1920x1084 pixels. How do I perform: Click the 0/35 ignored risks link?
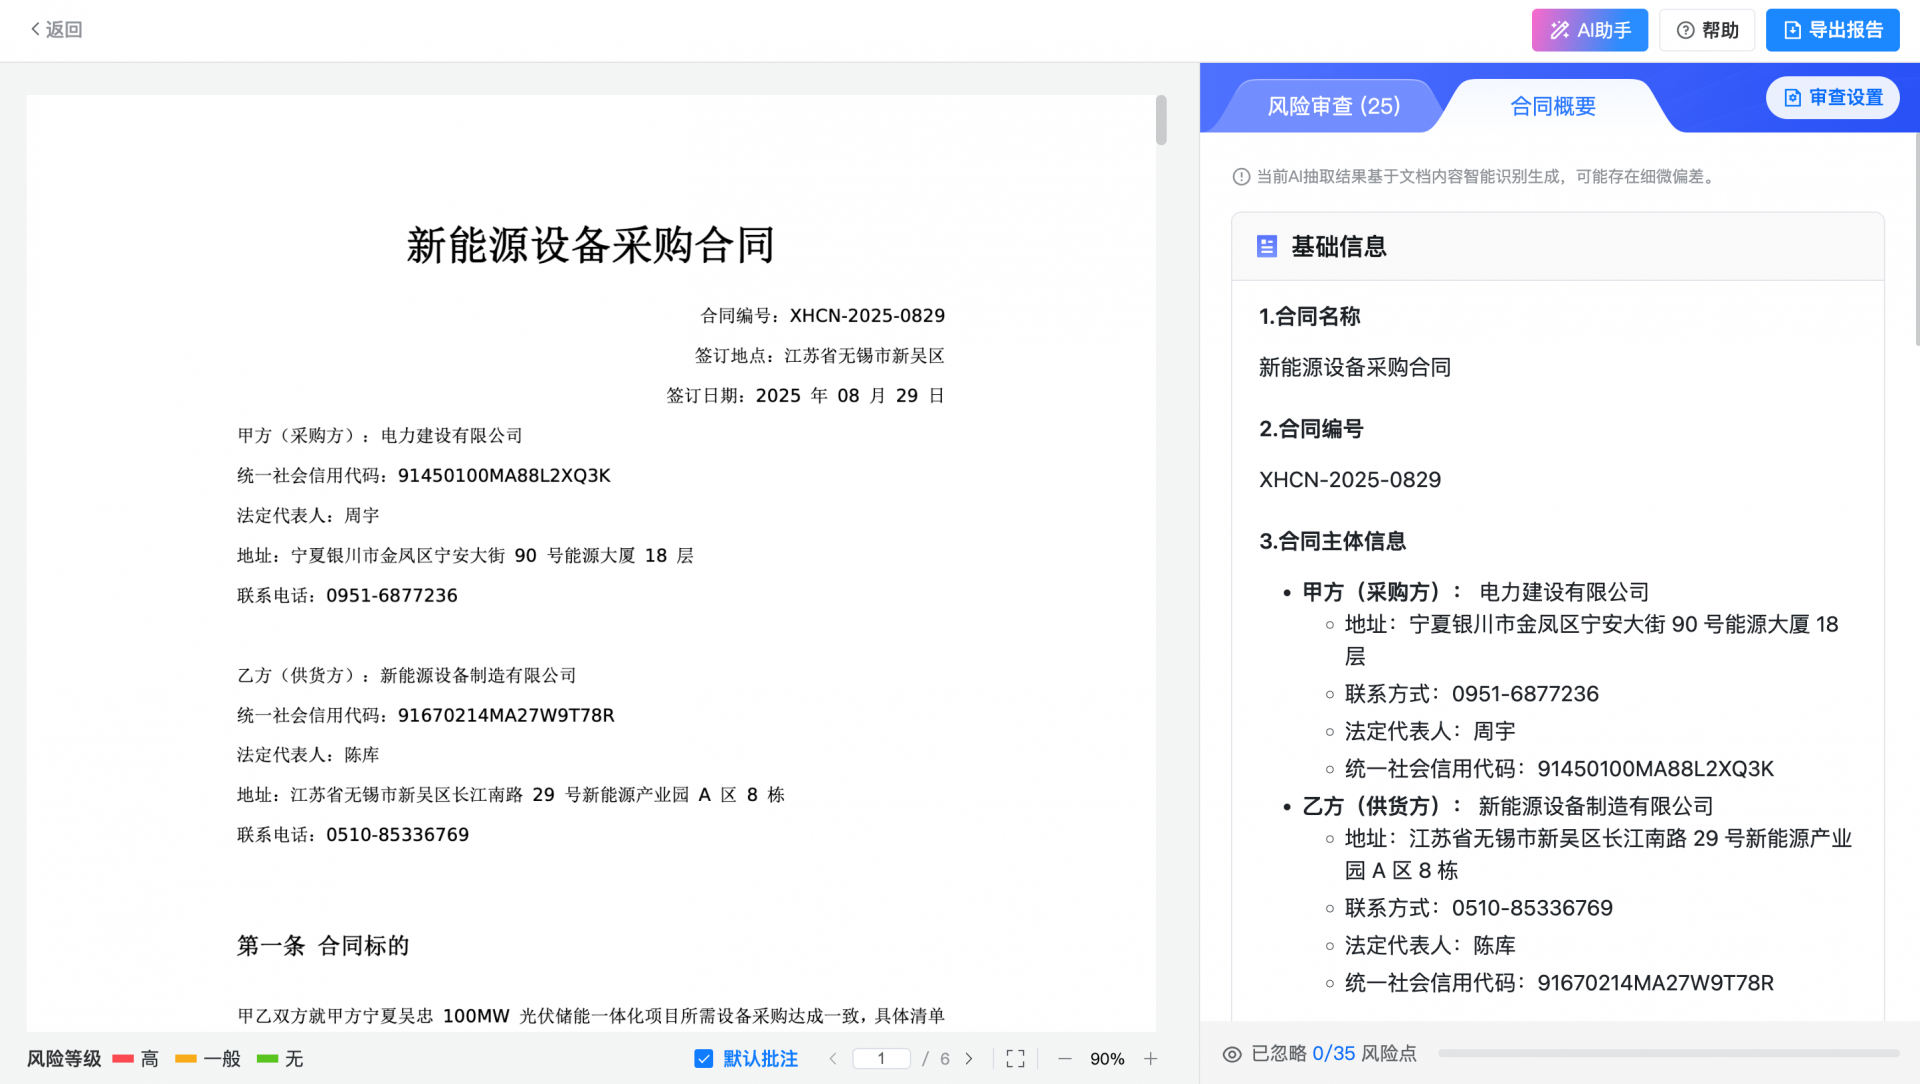1333,1054
